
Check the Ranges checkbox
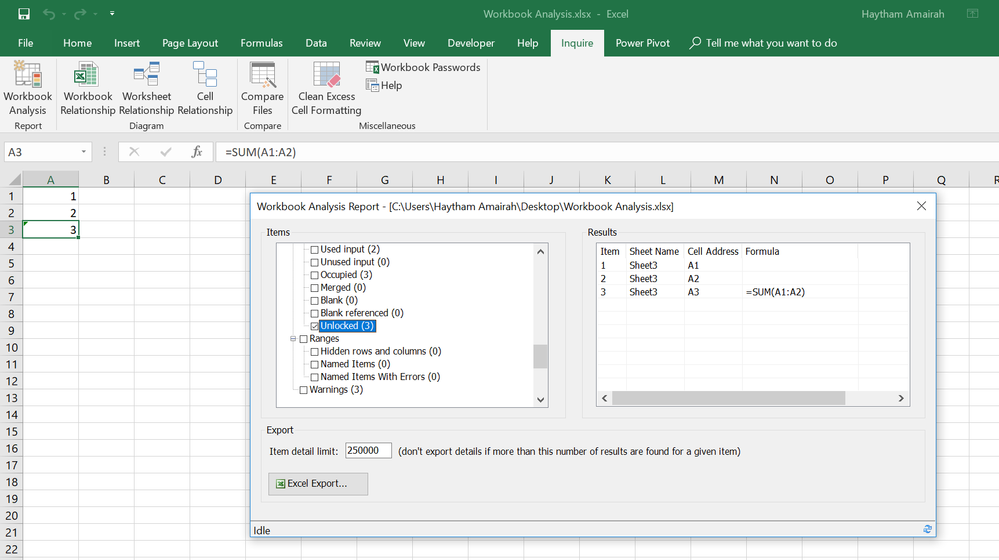coord(303,339)
